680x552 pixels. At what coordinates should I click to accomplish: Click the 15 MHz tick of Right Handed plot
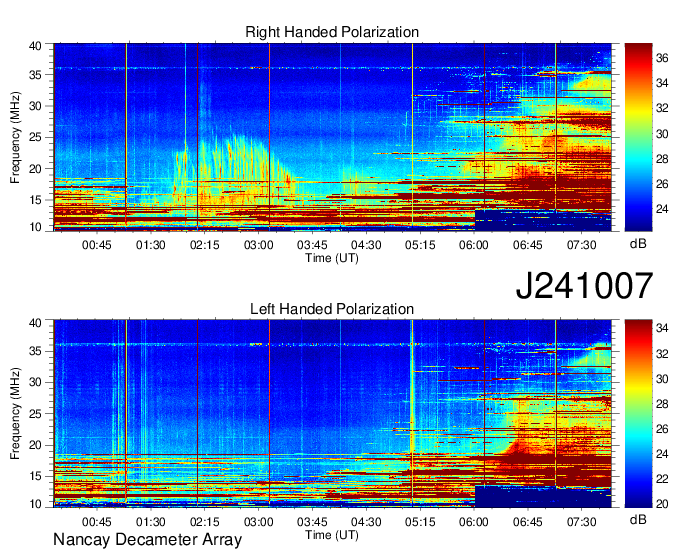(x=36, y=200)
